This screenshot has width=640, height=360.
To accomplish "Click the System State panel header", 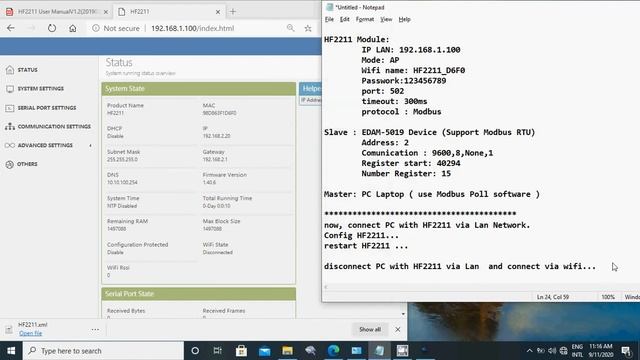I will [199, 89].
